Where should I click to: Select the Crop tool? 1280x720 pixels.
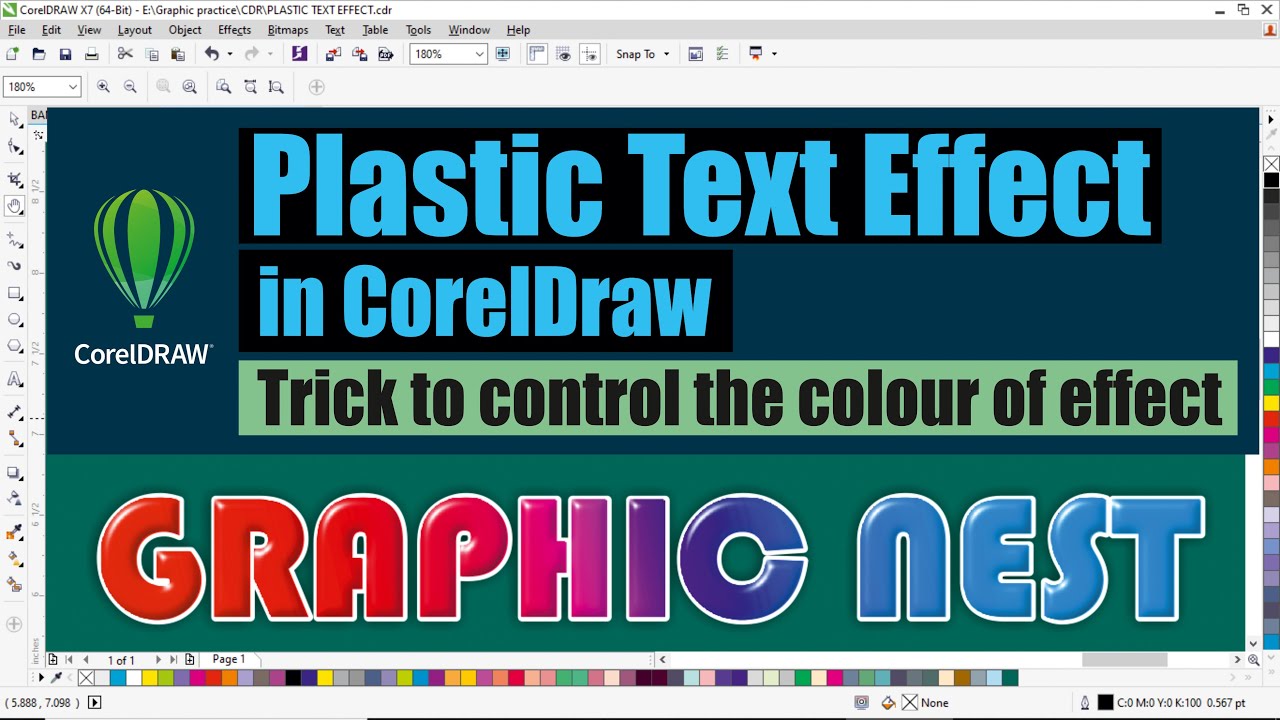tap(15, 180)
